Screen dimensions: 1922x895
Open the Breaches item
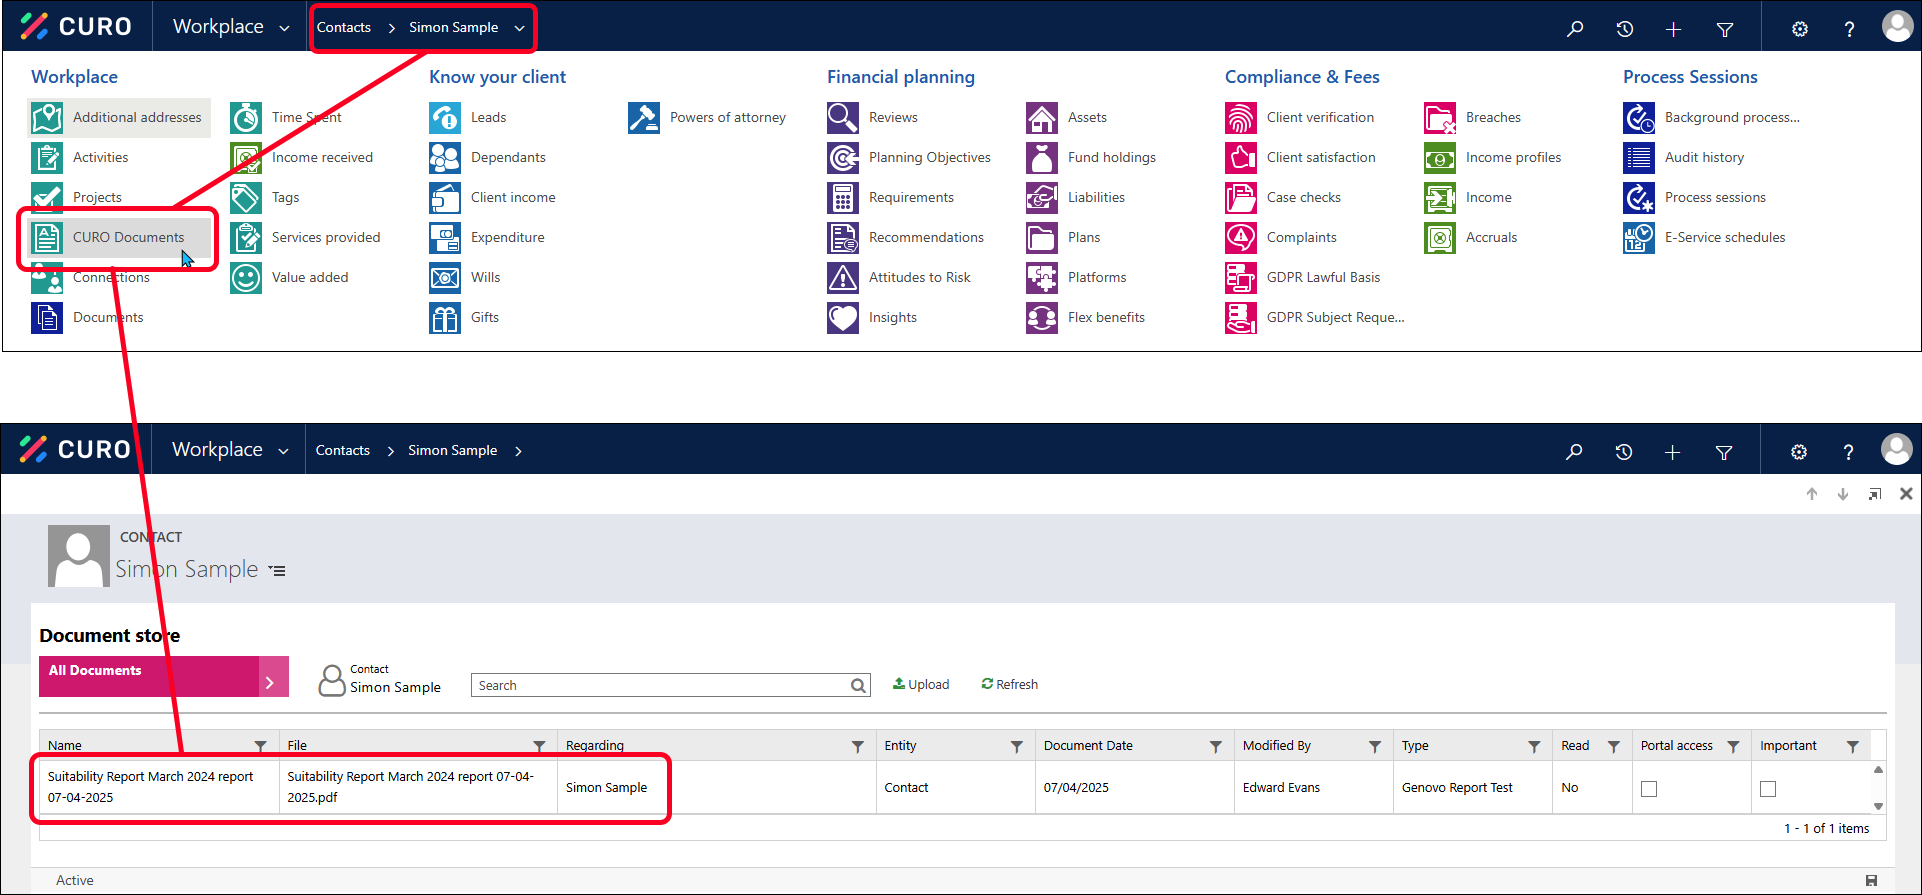coord(1472,118)
